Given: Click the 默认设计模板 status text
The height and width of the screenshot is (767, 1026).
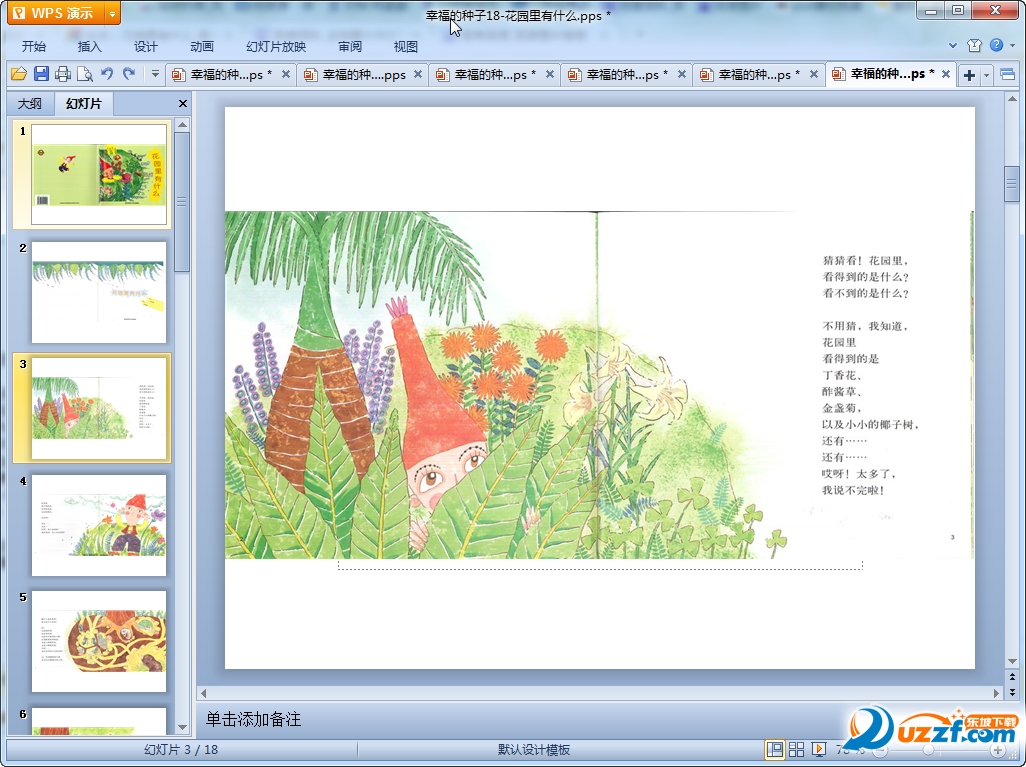Looking at the screenshot, I should 534,749.
